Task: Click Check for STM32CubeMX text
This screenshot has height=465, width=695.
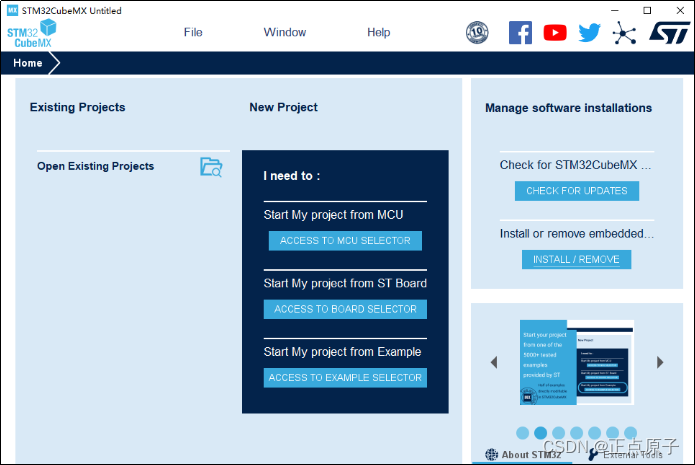Action: pos(575,165)
